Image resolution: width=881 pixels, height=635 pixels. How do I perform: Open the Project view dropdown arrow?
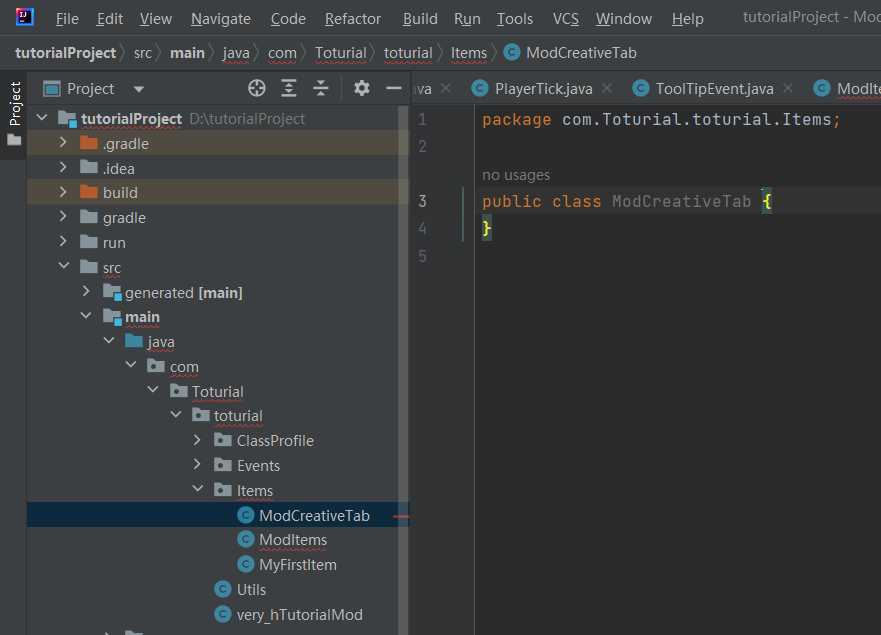tap(139, 89)
